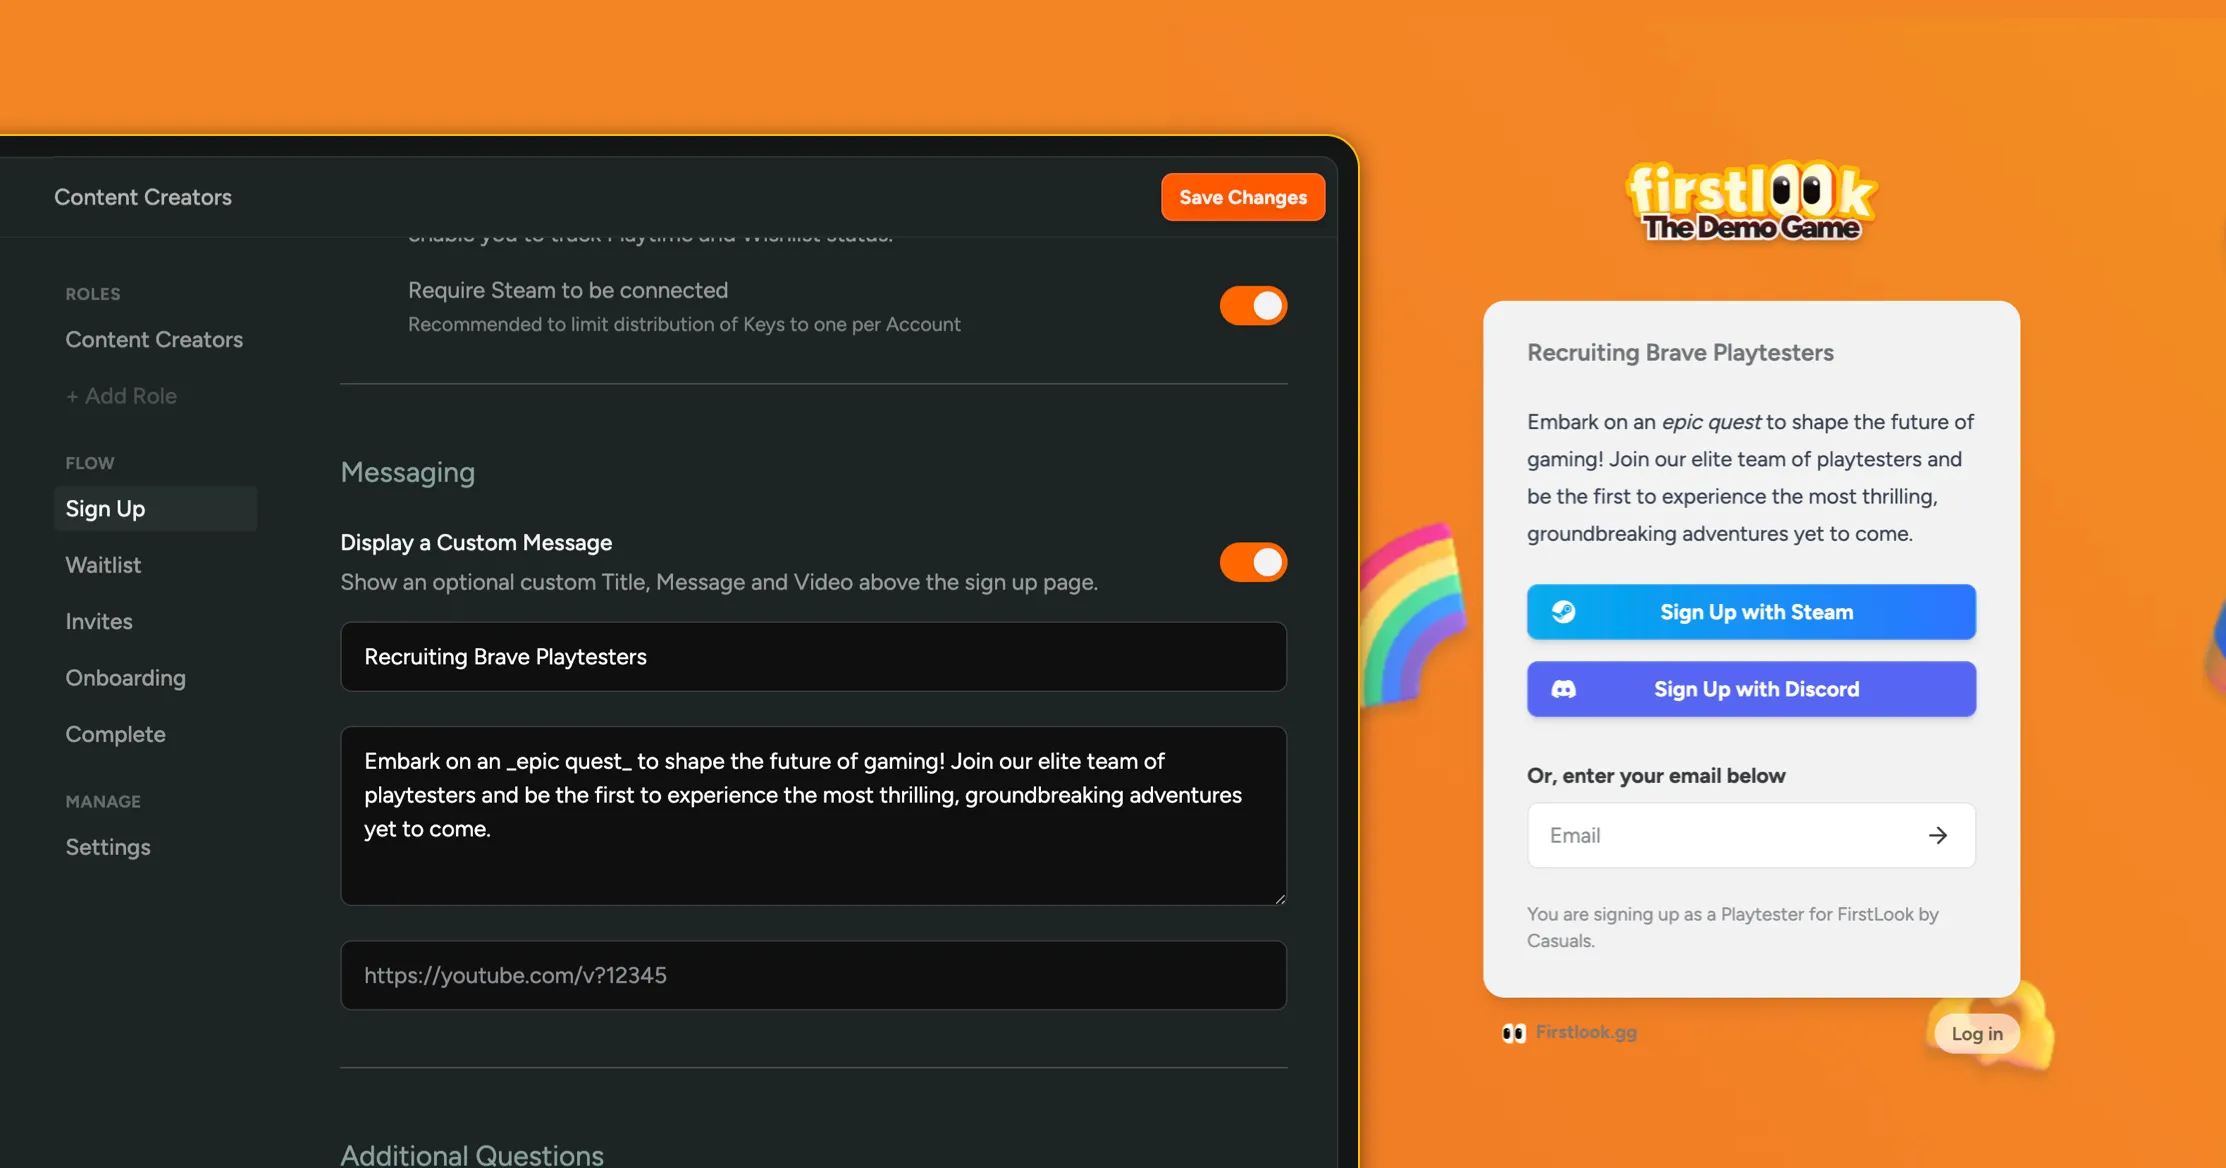Open the Waitlist flow page

click(103, 565)
